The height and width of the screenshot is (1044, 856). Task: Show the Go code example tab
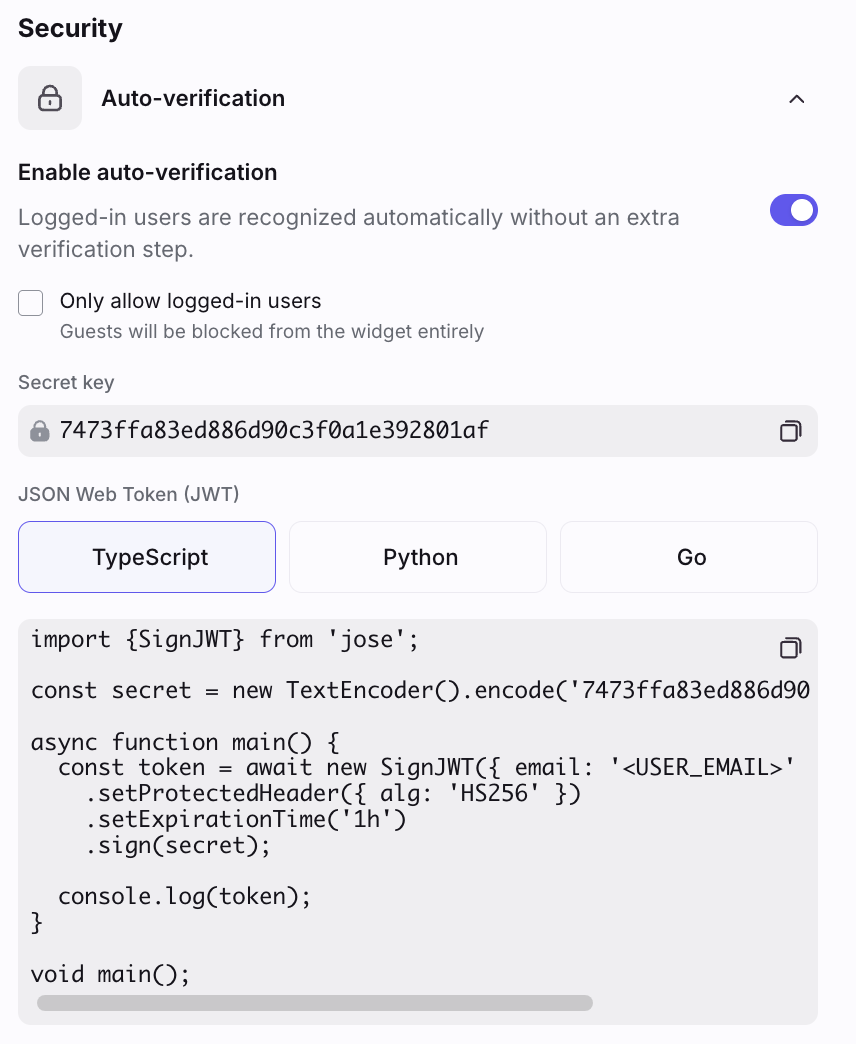tap(689, 557)
